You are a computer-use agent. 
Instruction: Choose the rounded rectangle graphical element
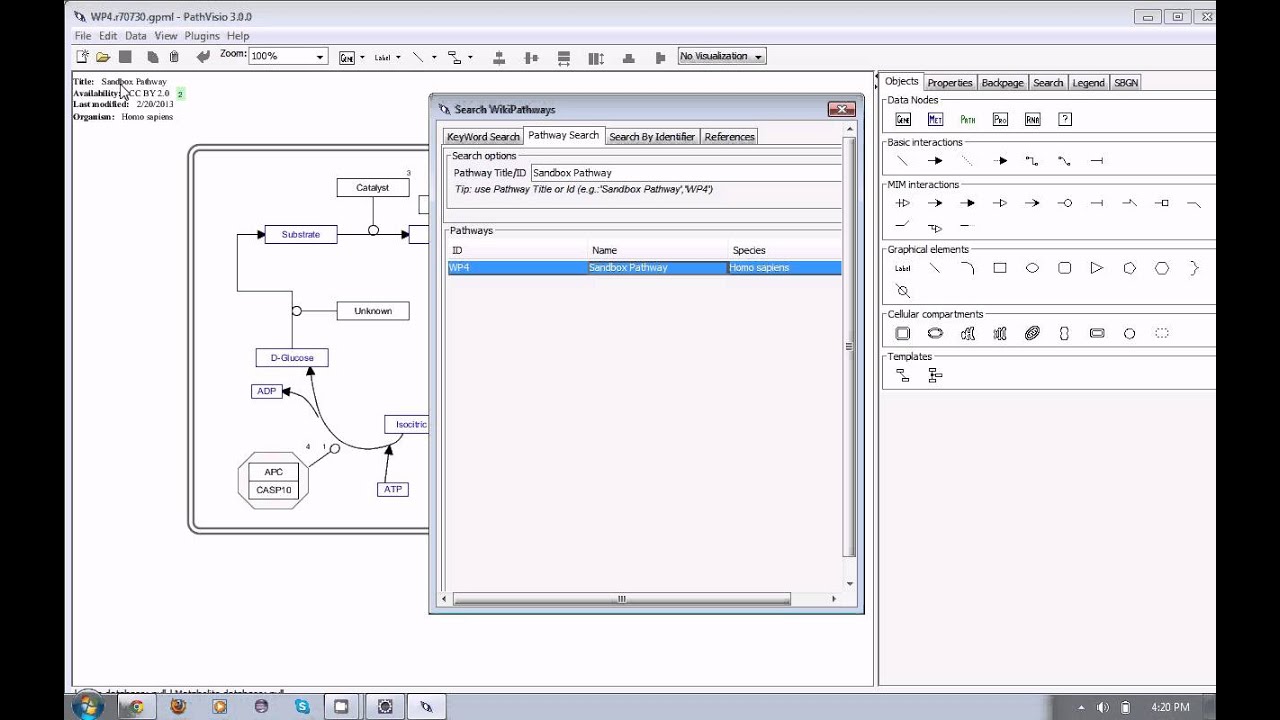[1065, 268]
